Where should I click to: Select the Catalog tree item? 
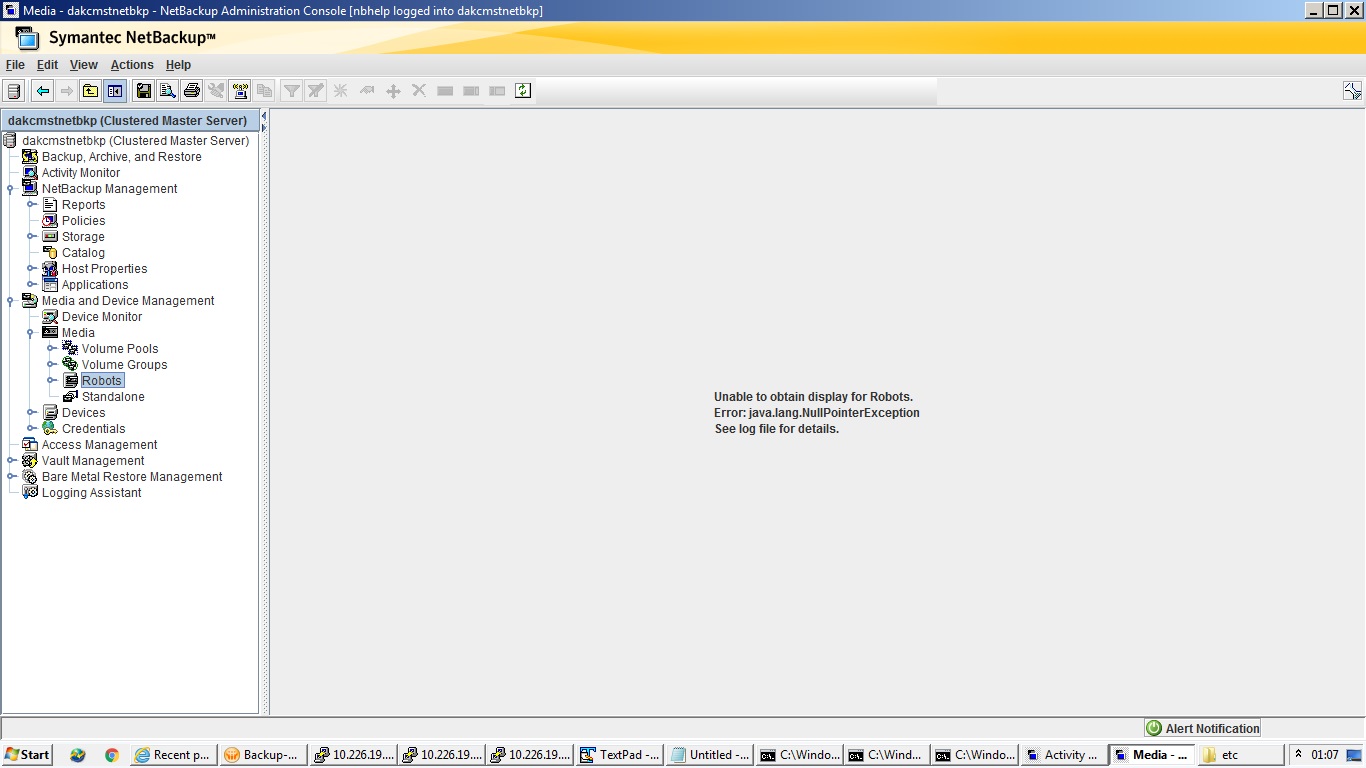click(83, 253)
